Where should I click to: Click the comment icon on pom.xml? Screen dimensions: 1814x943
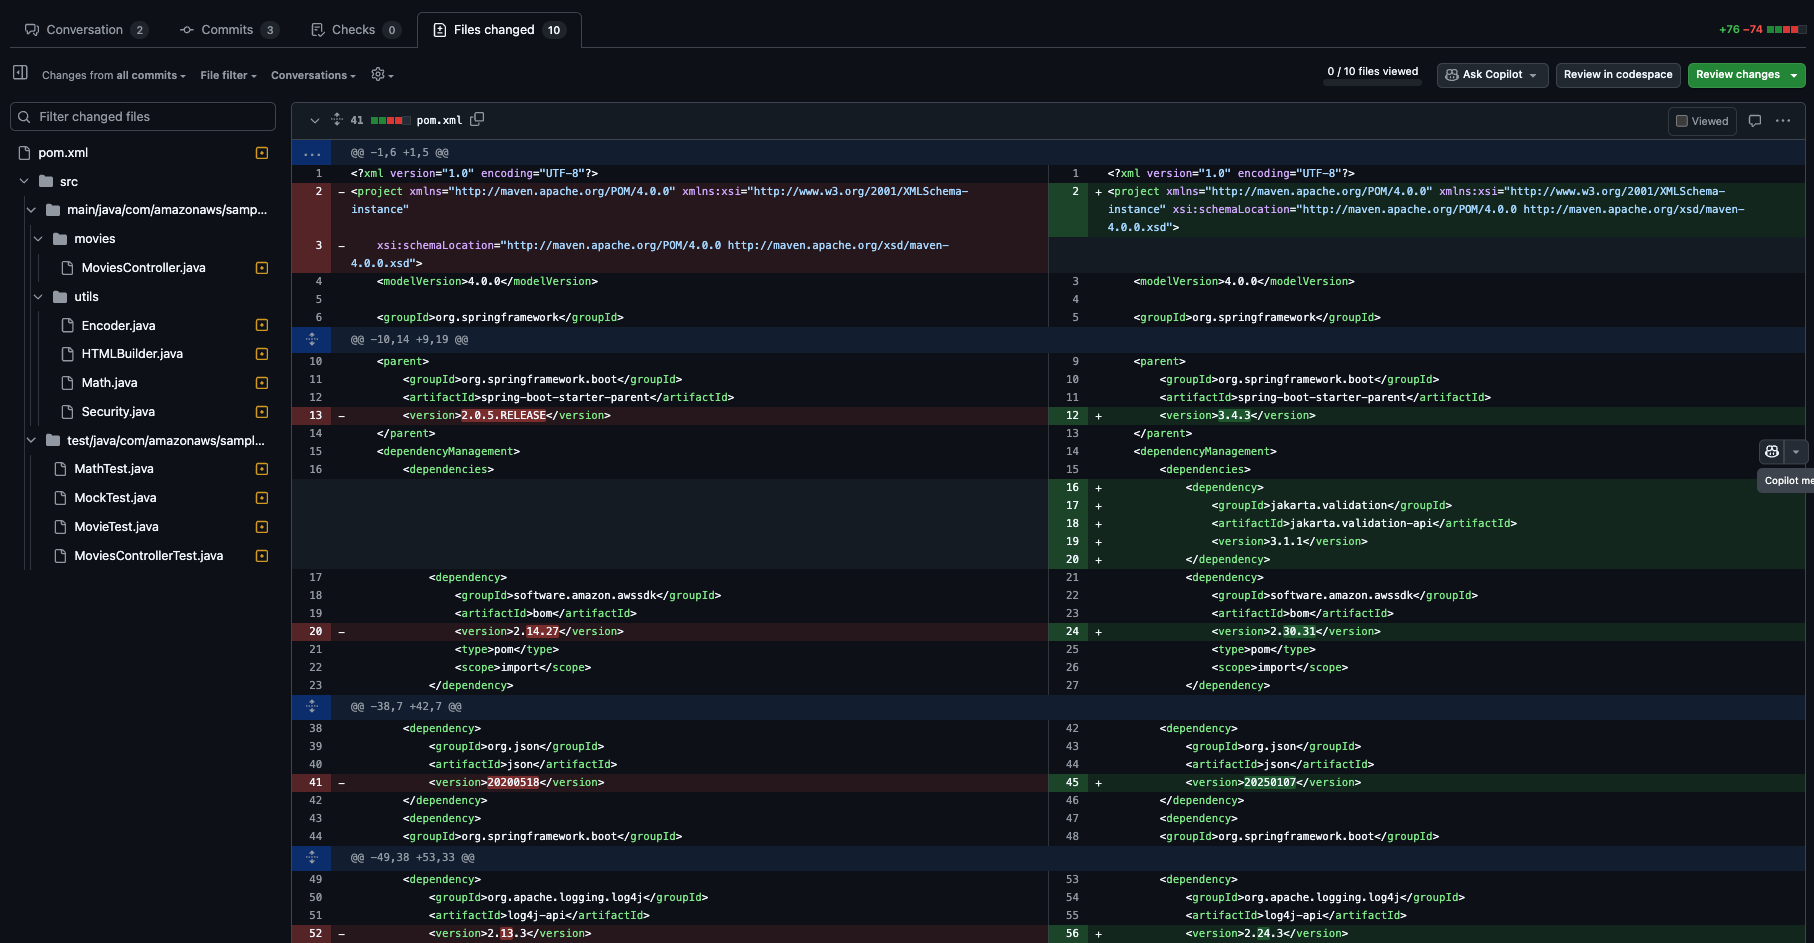pos(1754,121)
